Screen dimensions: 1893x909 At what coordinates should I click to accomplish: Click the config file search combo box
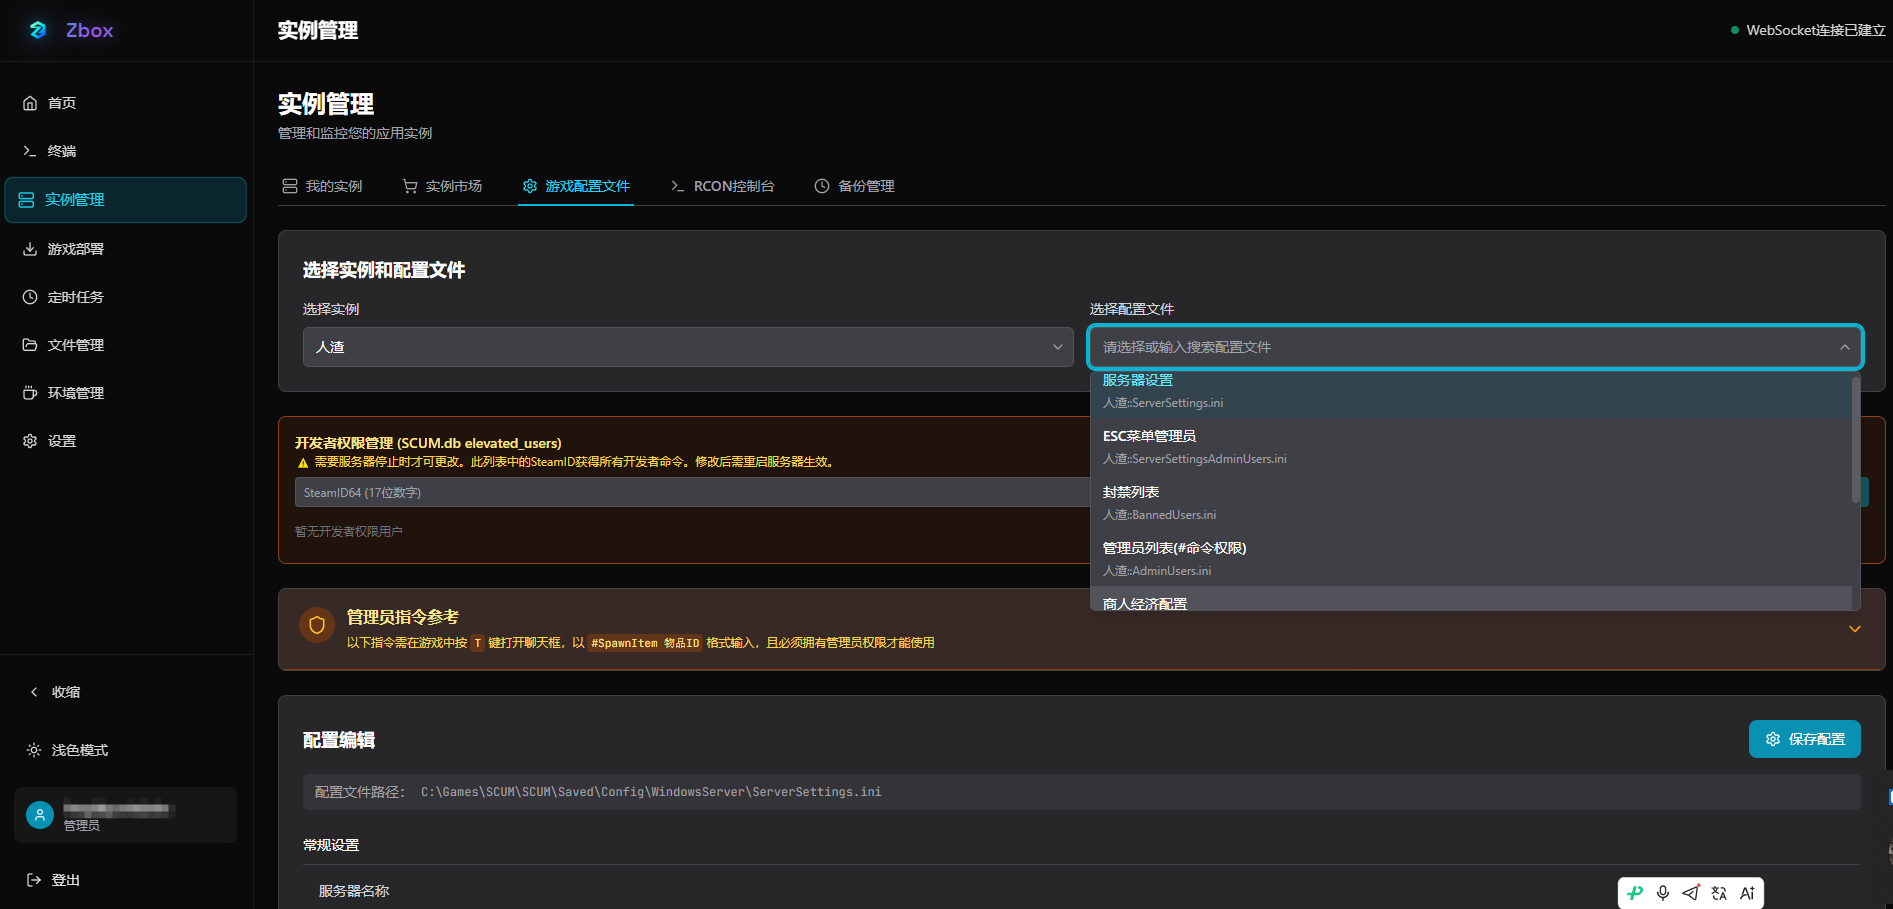pos(1474,347)
